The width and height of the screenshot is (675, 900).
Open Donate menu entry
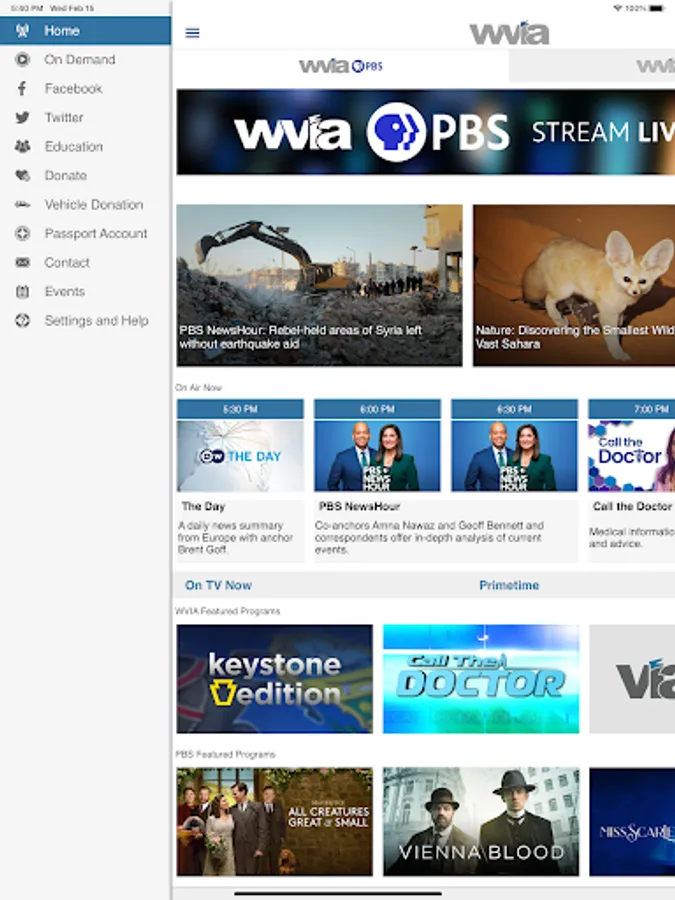pyautogui.click(x=86, y=175)
